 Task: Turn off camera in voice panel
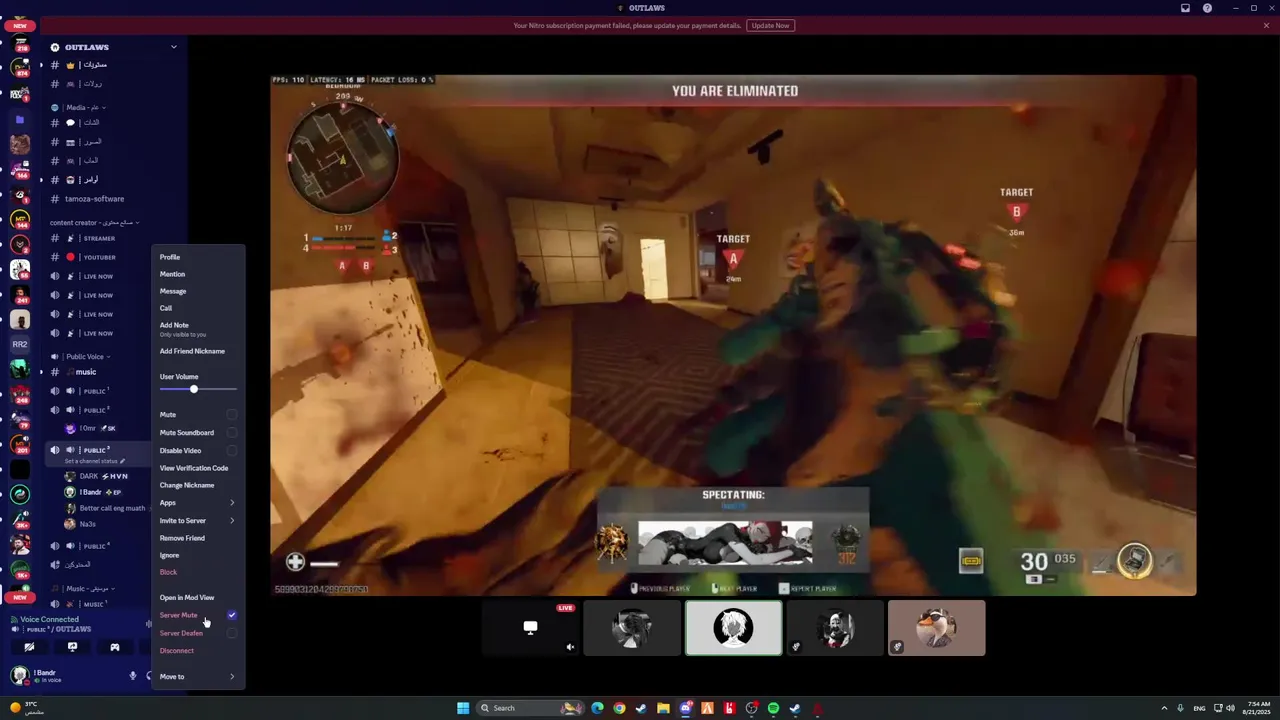[29, 647]
